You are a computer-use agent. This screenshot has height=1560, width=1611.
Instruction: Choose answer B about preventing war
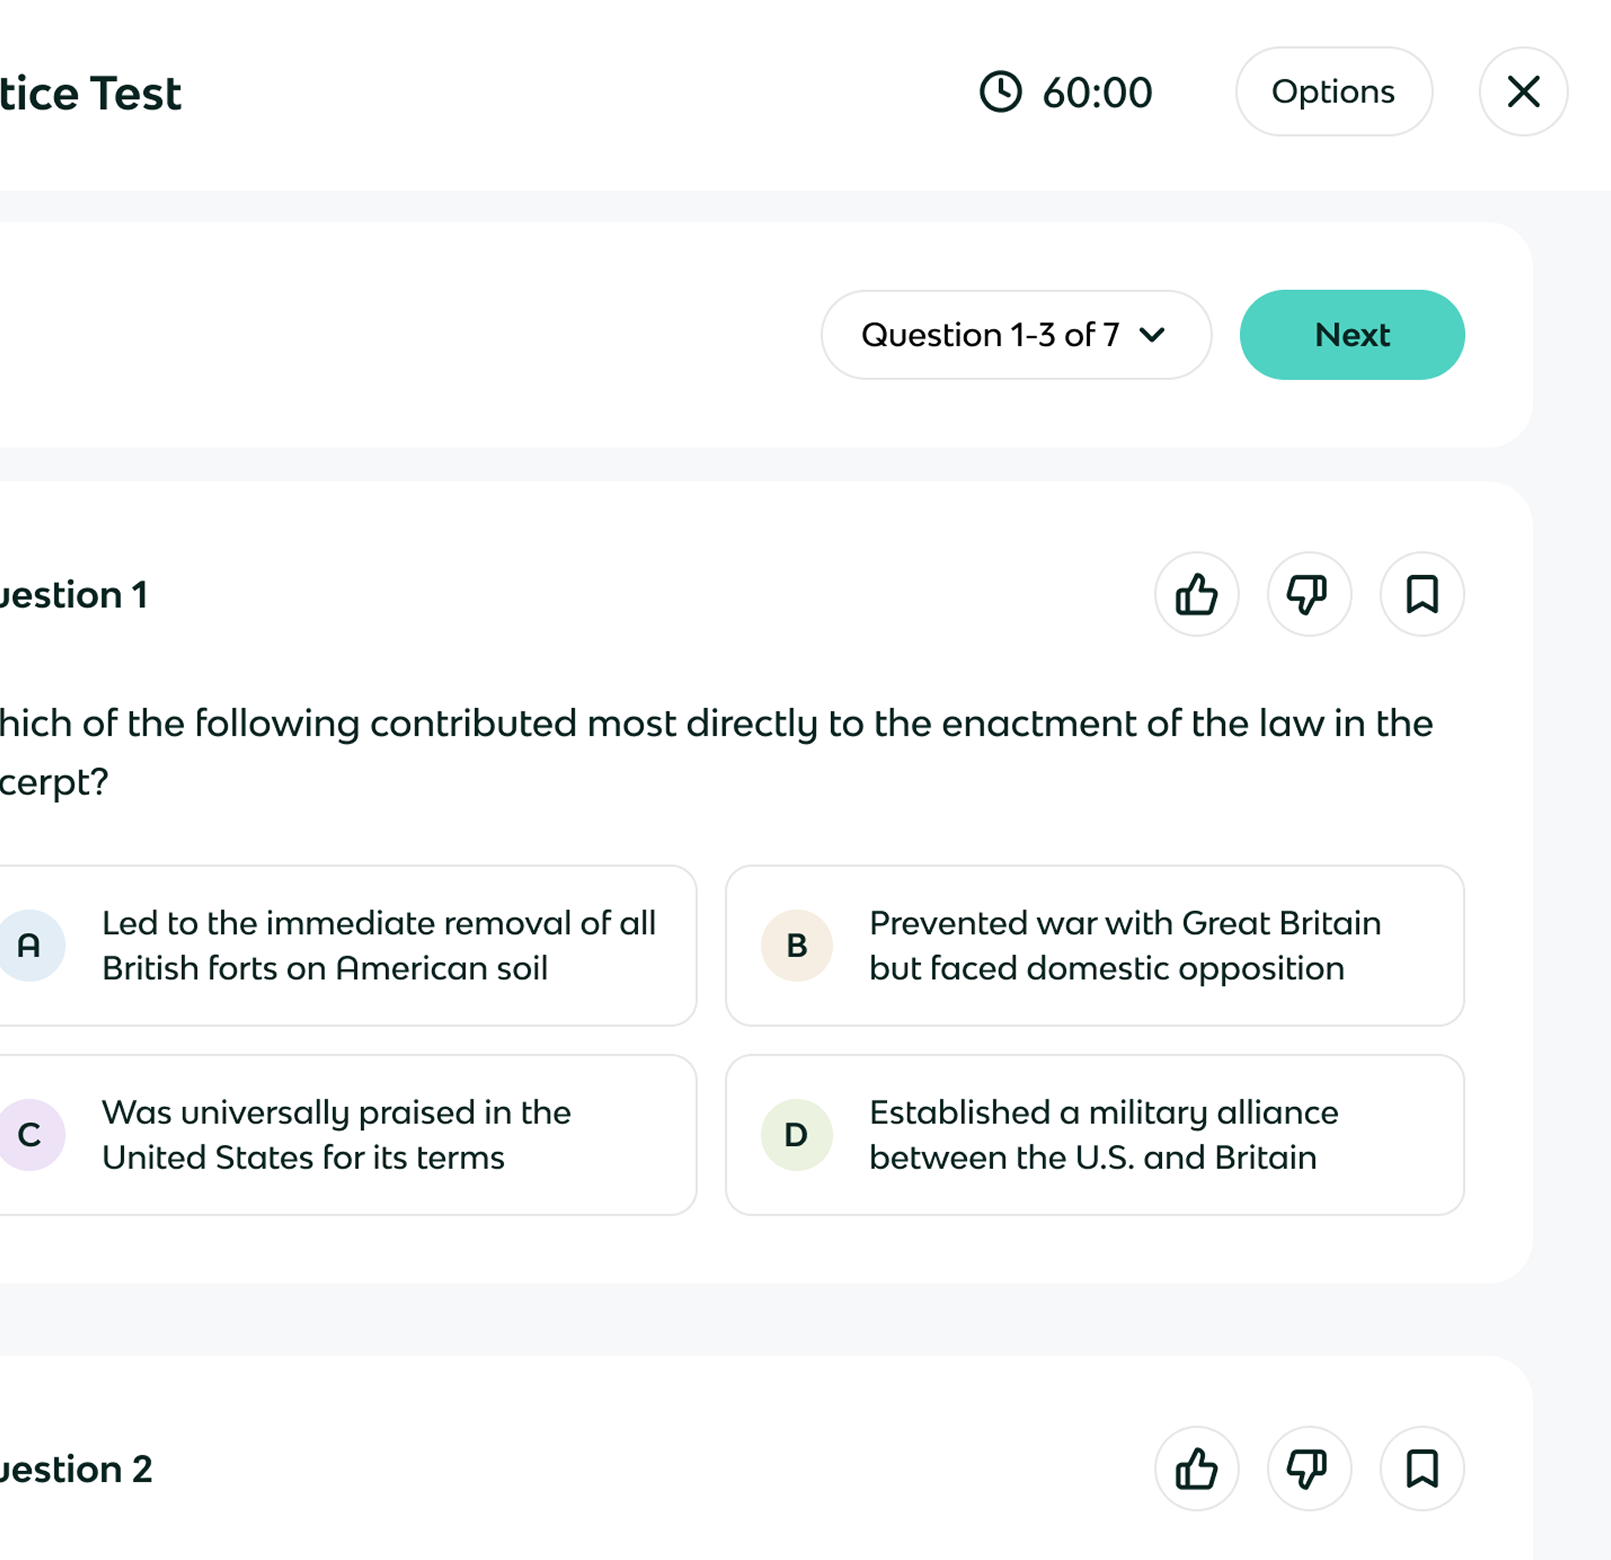1124,945
